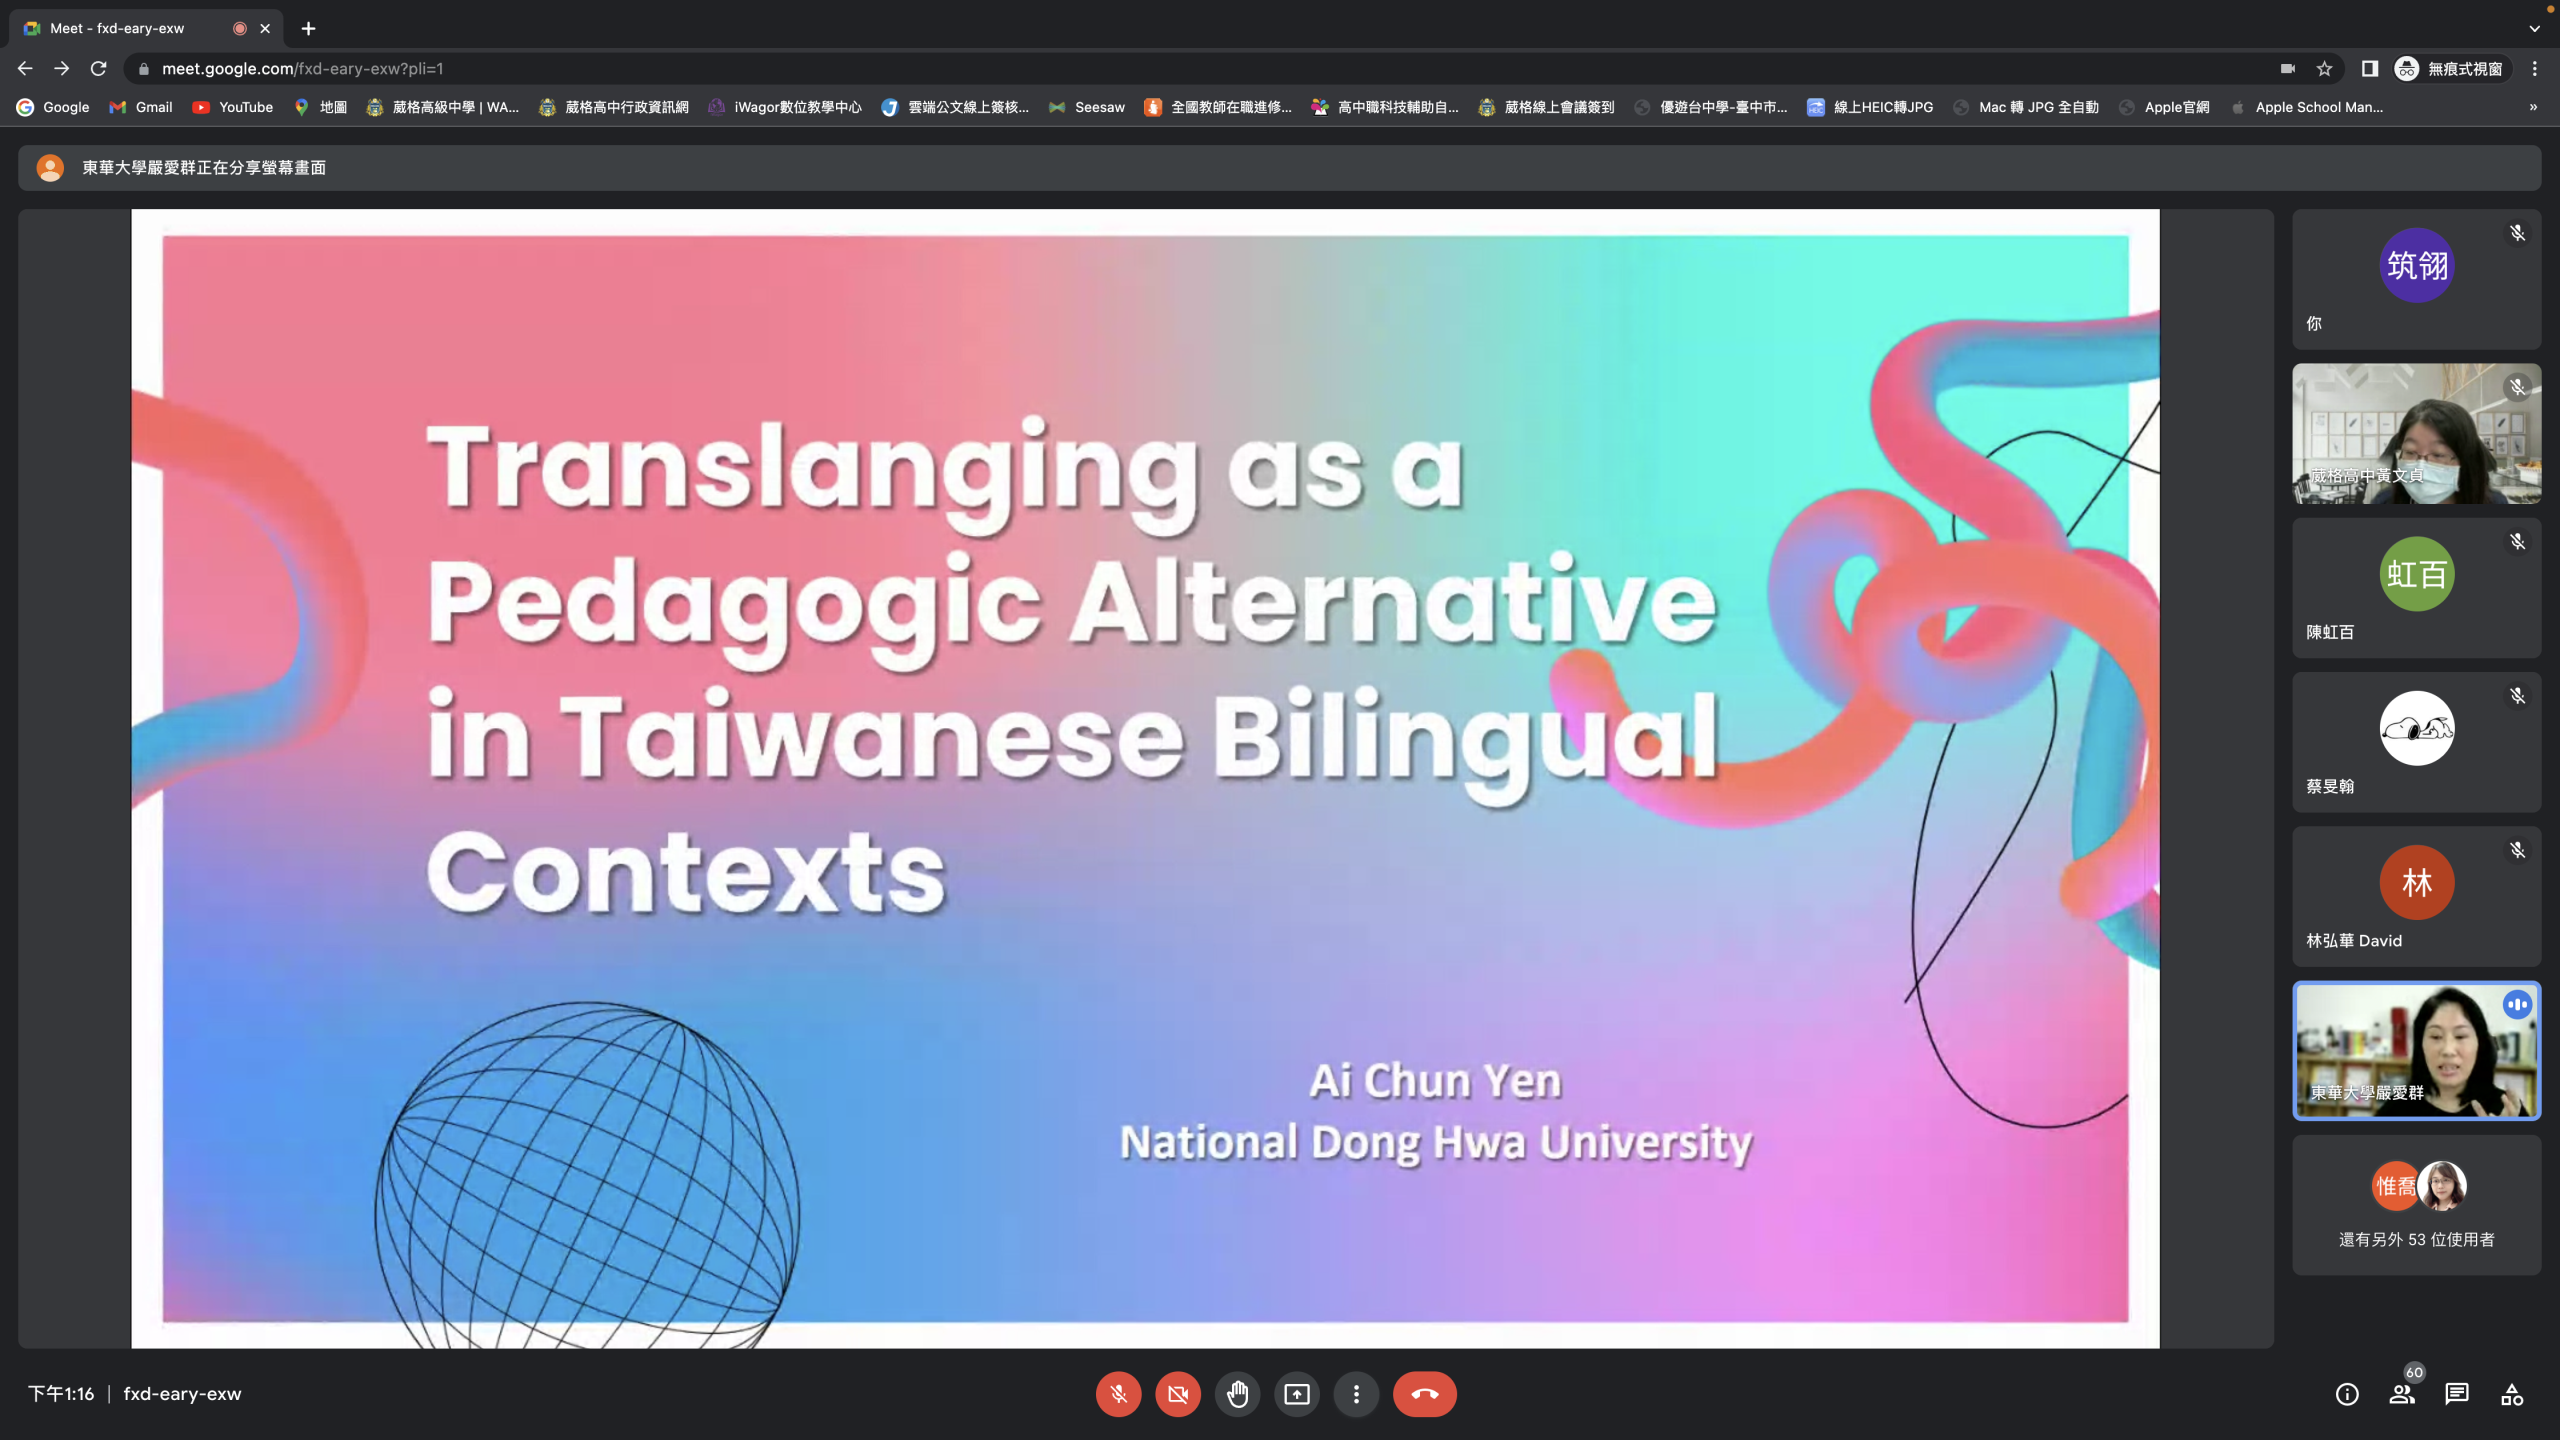Open the tab search dropdown arrow
The height and width of the screenshot is (1440, 2560).
2534,28
